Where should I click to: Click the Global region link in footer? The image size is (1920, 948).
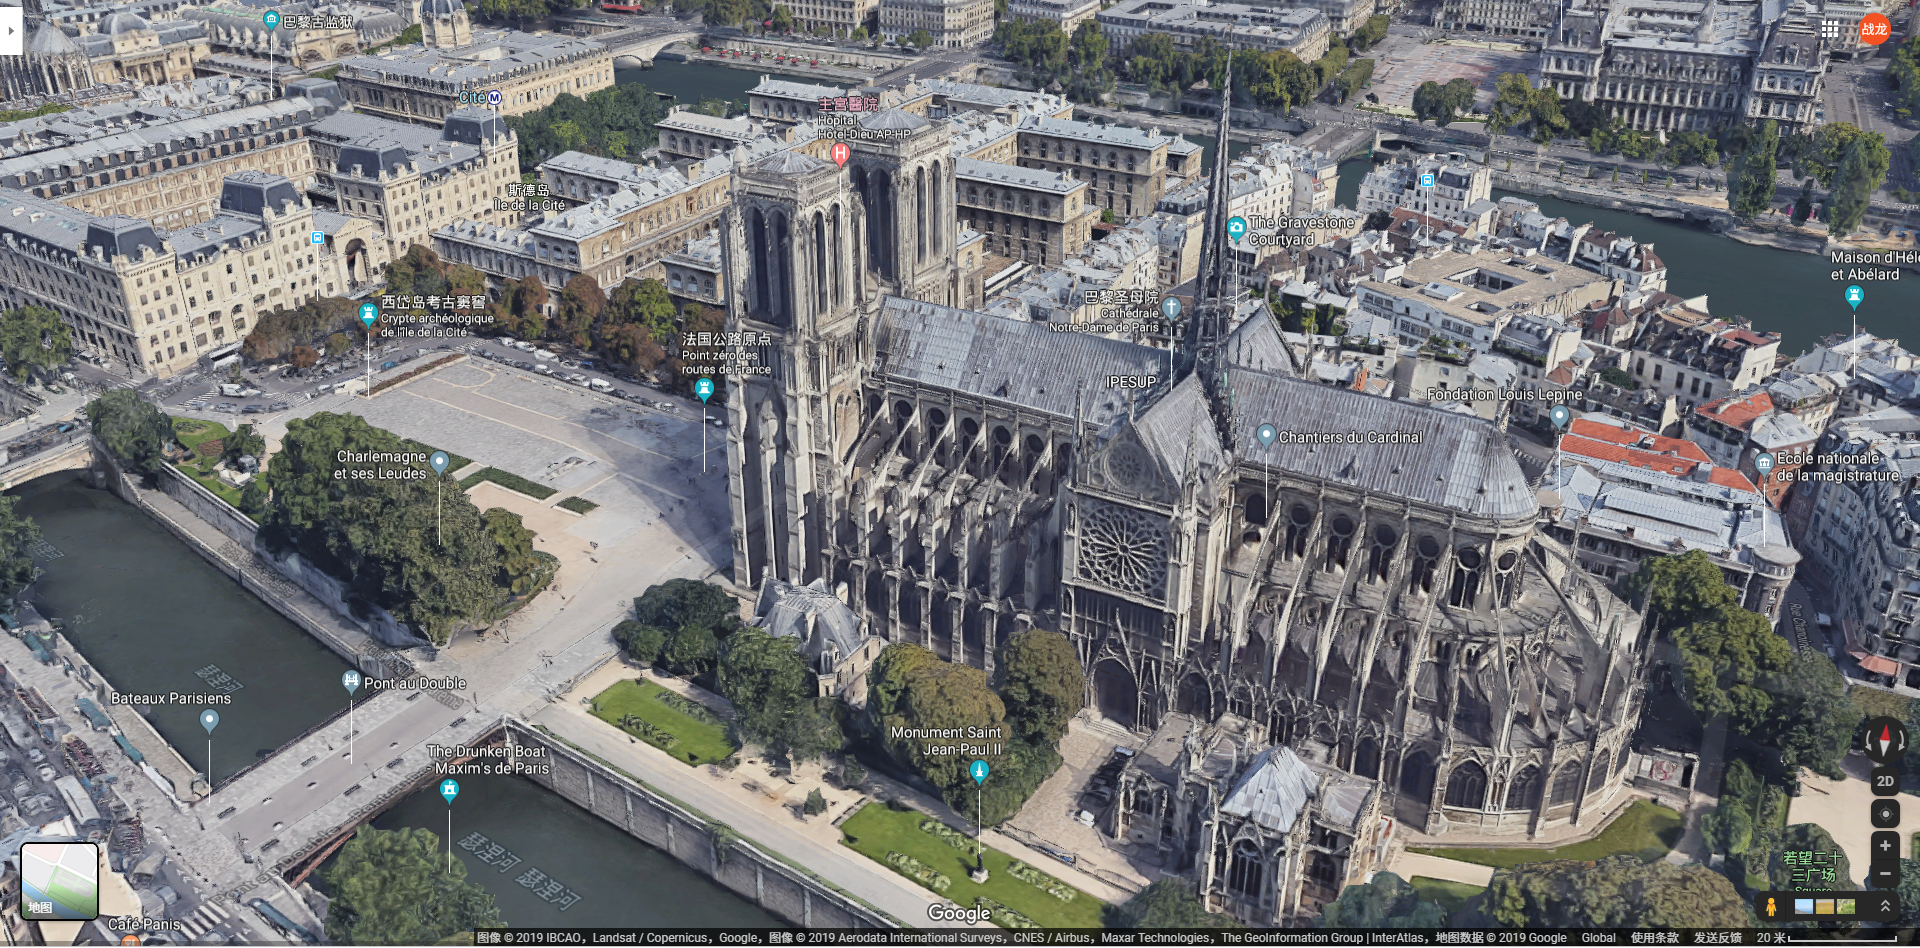[1598, 938]
